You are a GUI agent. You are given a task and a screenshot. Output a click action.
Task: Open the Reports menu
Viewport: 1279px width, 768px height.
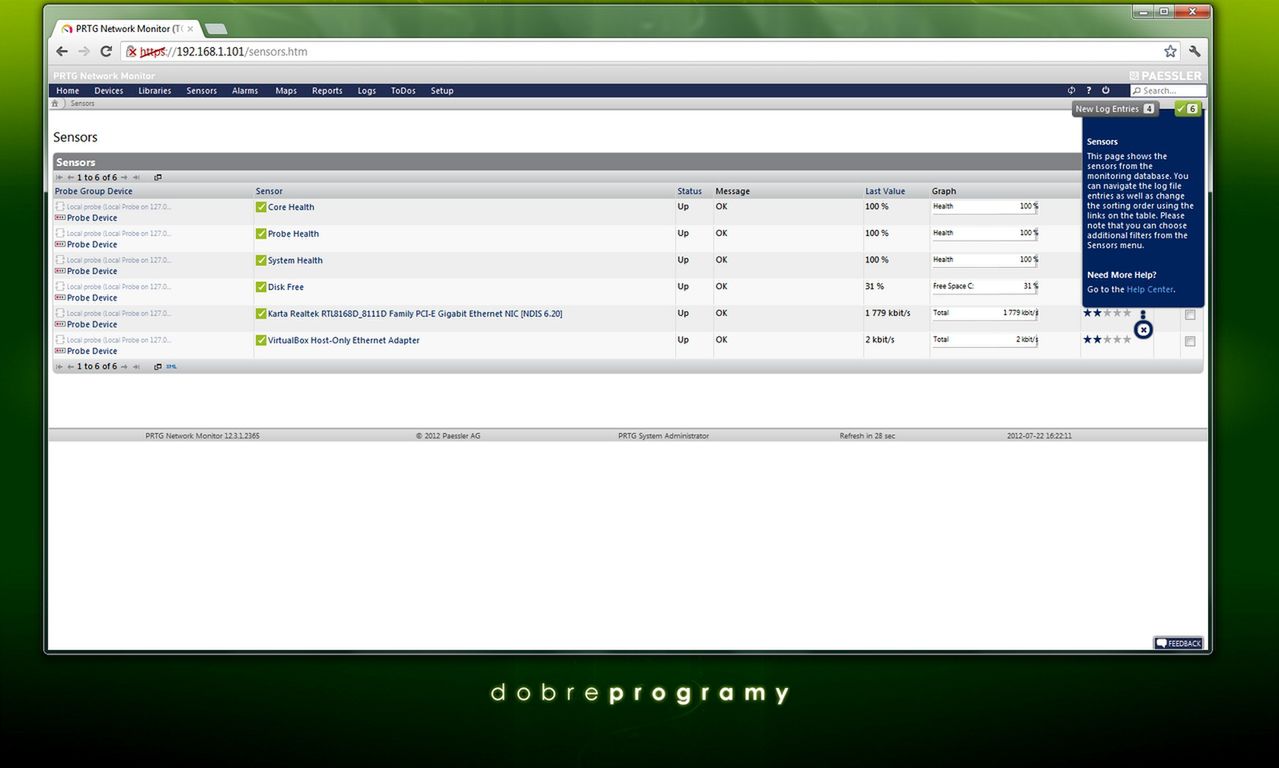[x=327, y=90]
